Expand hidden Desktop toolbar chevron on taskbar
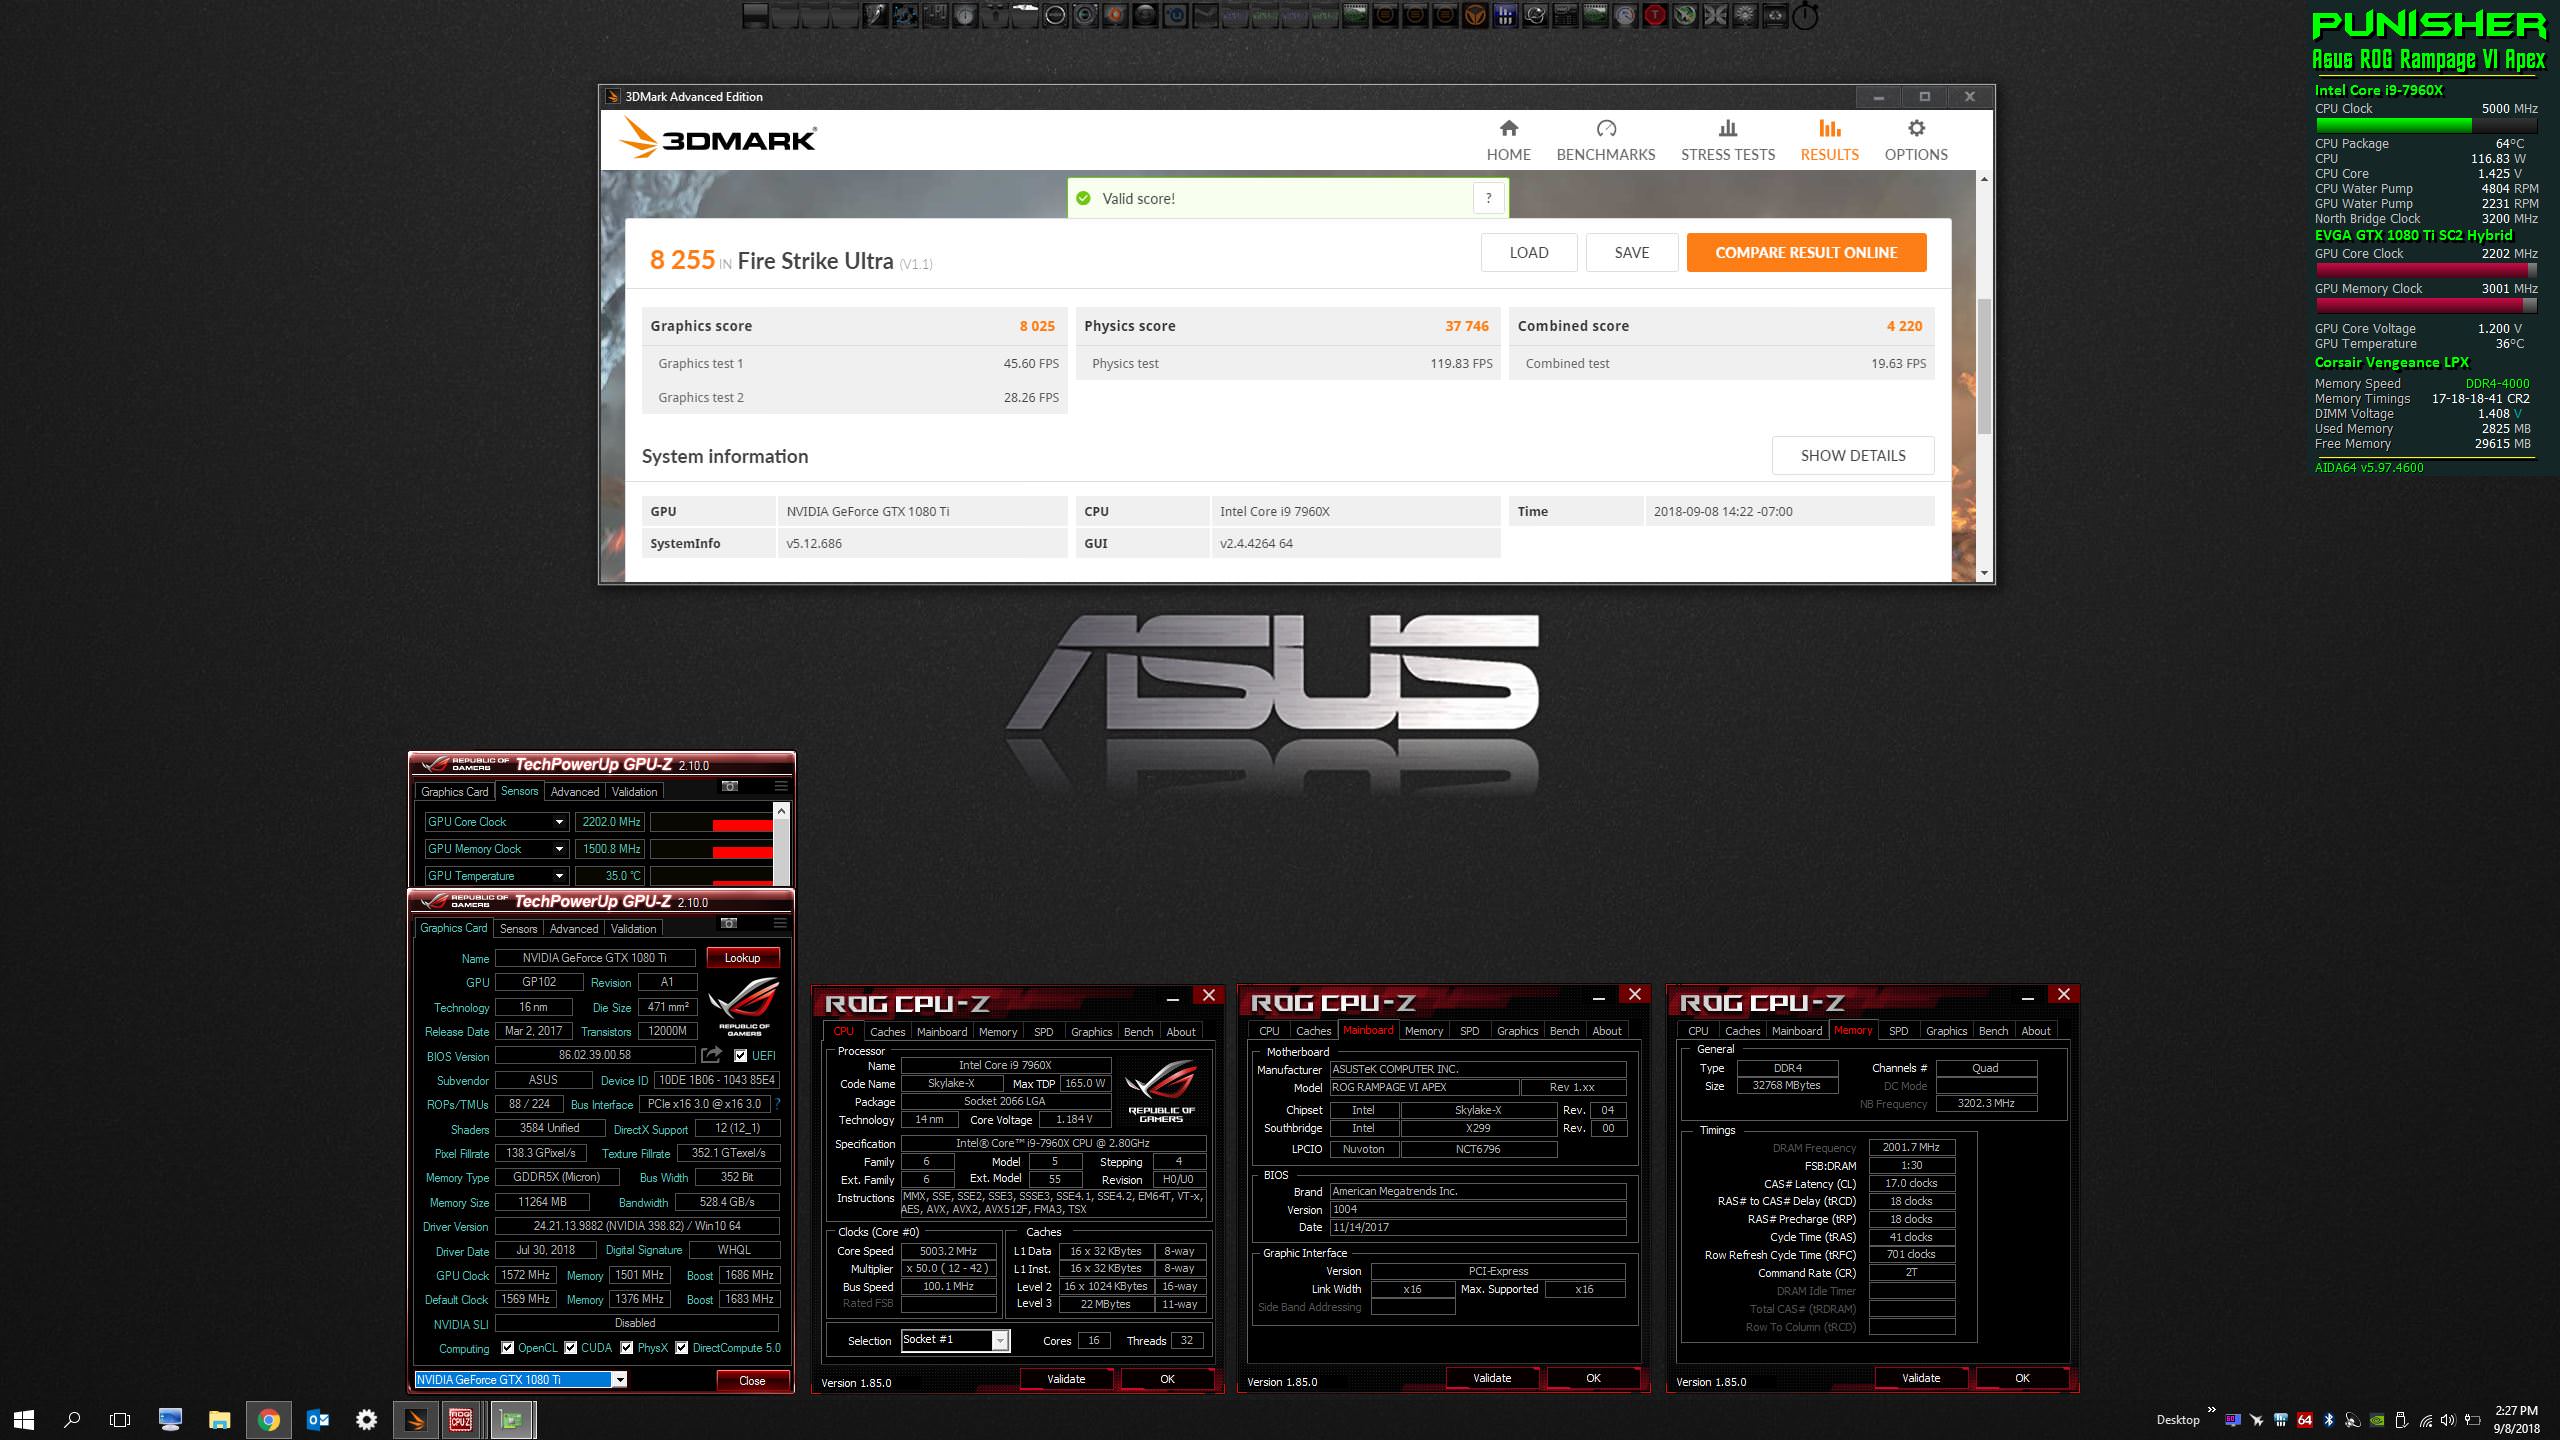The height and width of the screenshot is (1440, 2560). pos(2211,1410)
